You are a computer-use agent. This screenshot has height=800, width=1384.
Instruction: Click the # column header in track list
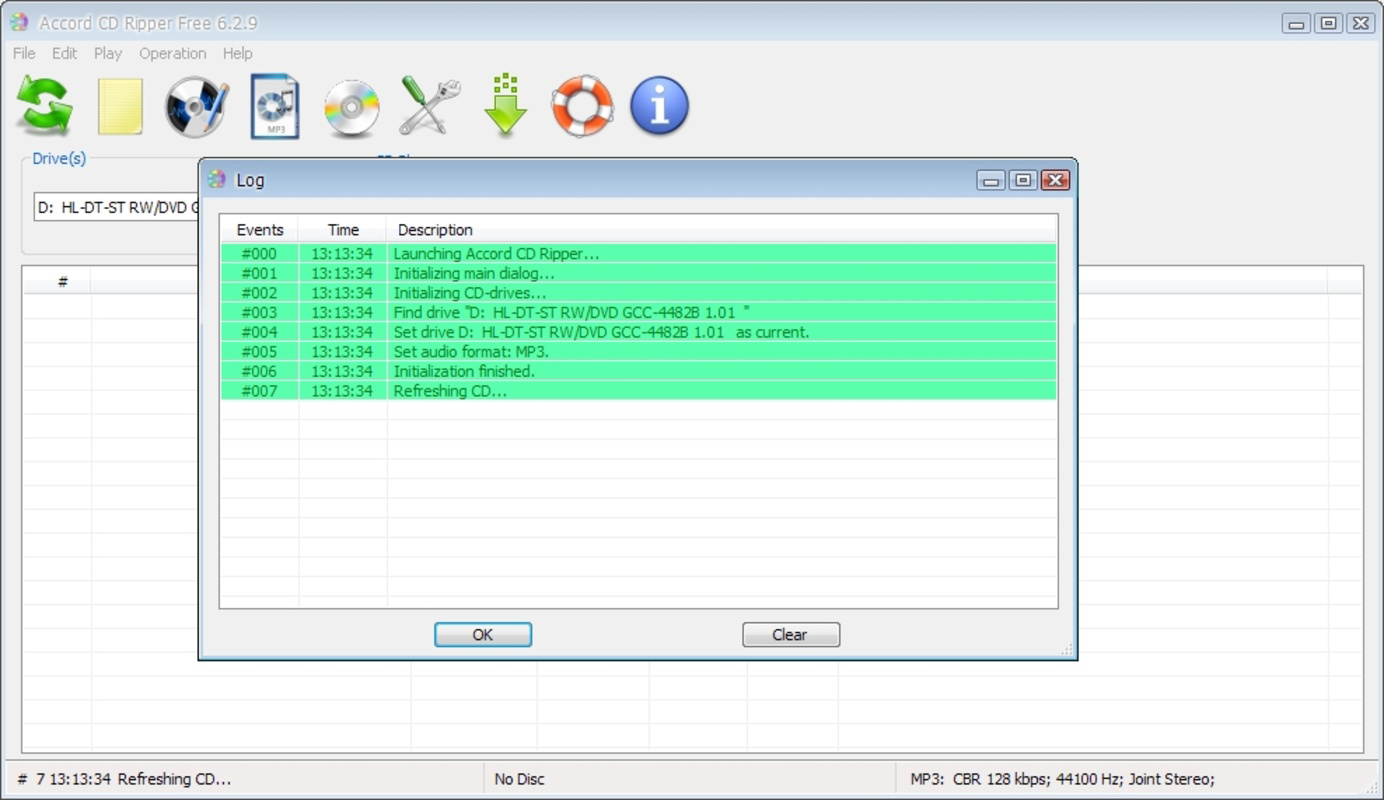62,282
